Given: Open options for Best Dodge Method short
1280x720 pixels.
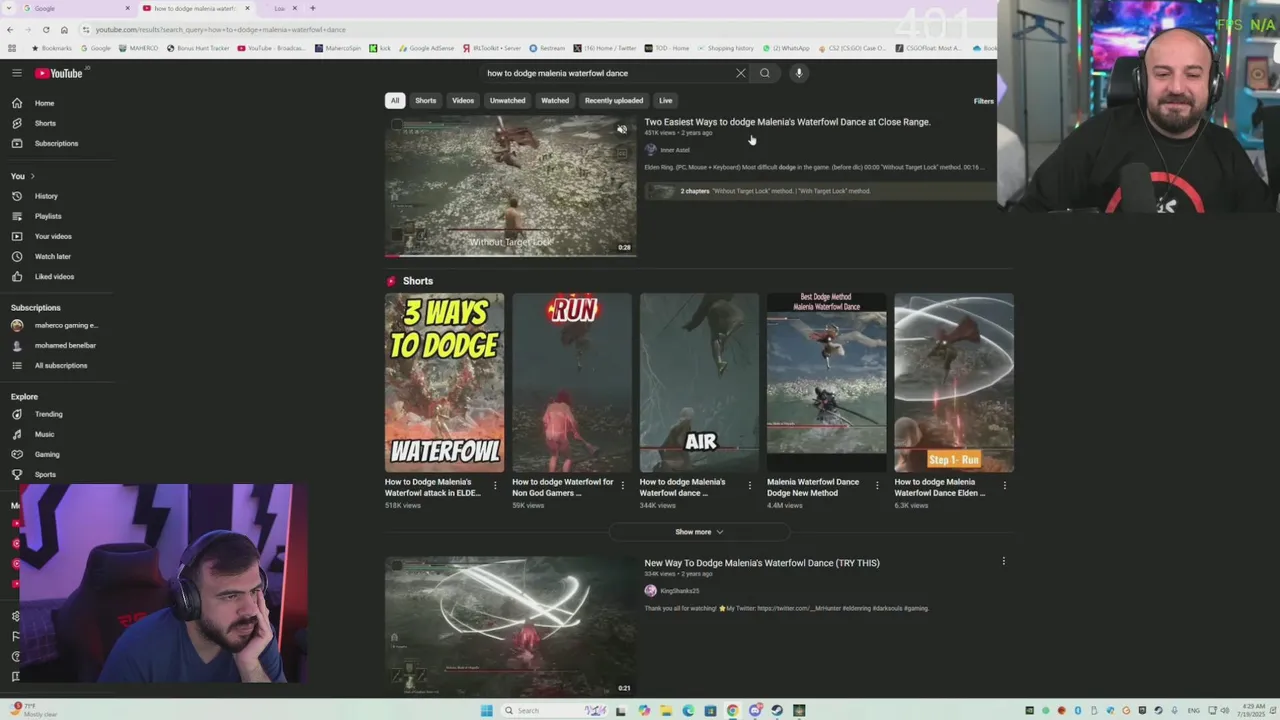Looking at the screenshot, I should tap(878, 485).
